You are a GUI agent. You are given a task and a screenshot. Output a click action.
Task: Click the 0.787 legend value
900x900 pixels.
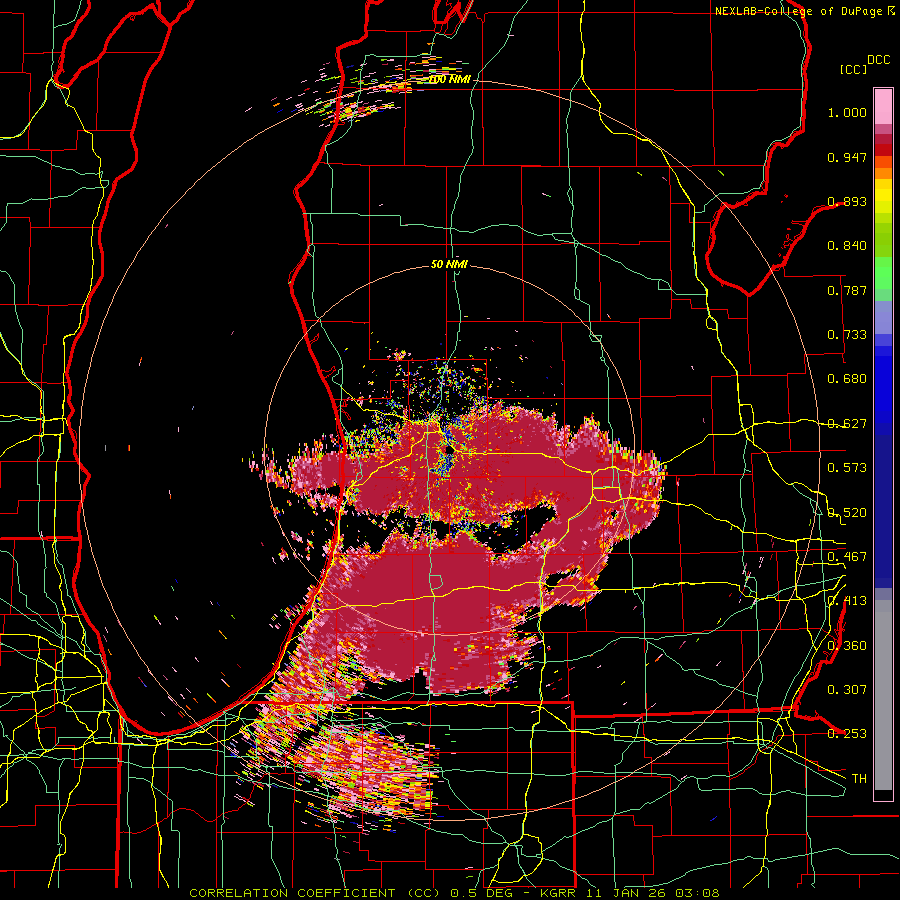[847, 290]
